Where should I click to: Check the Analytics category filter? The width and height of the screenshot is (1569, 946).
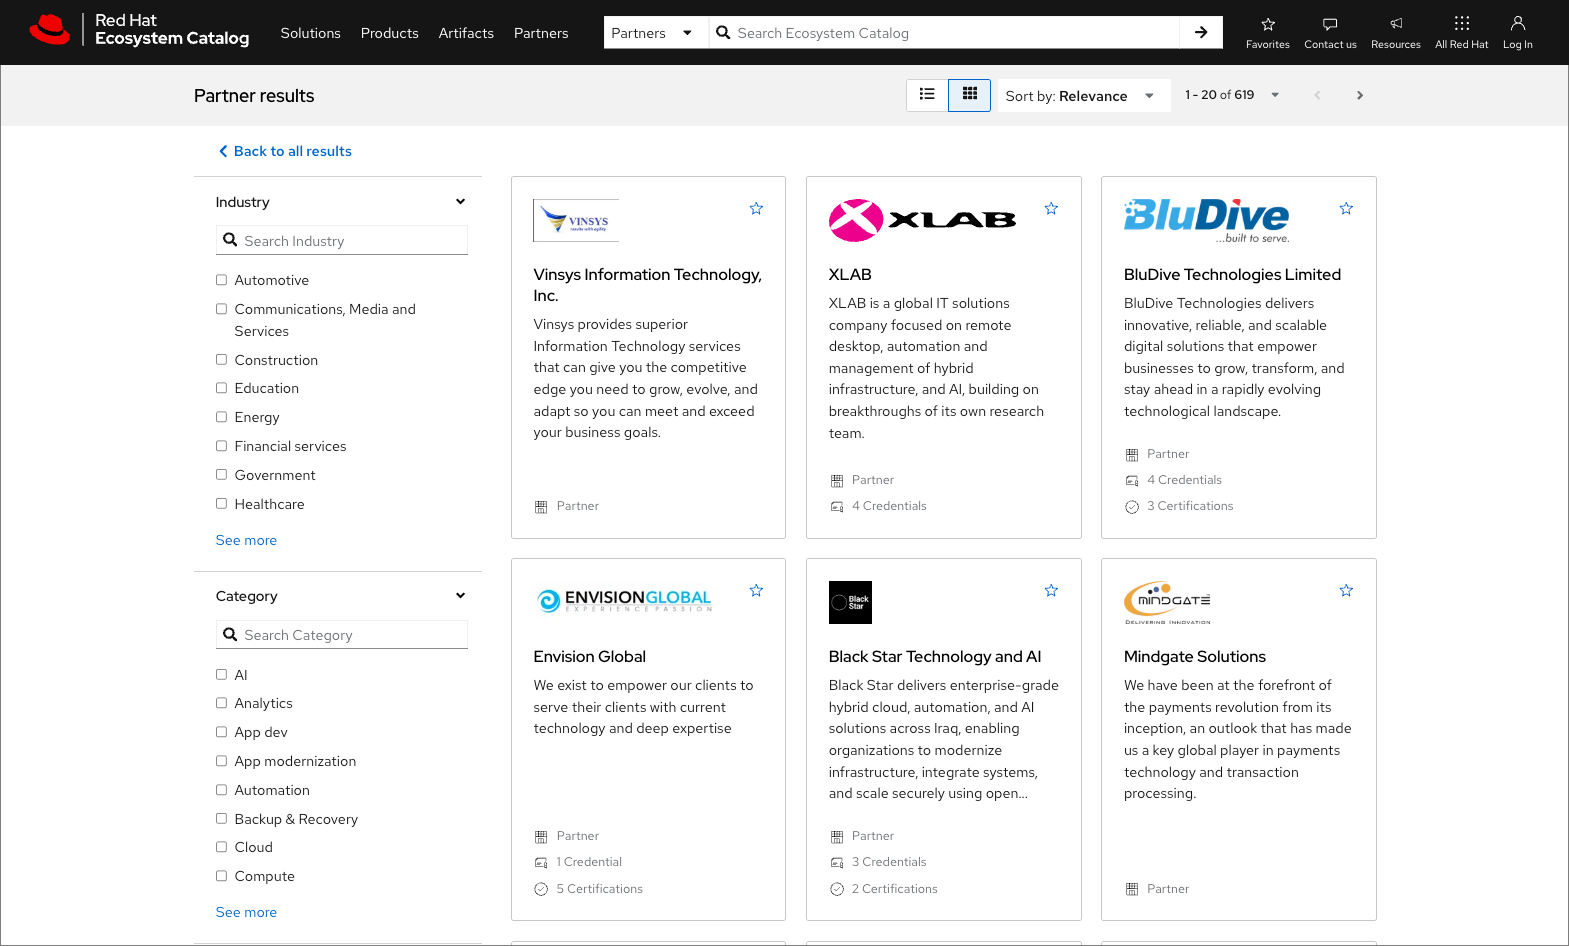221,703
